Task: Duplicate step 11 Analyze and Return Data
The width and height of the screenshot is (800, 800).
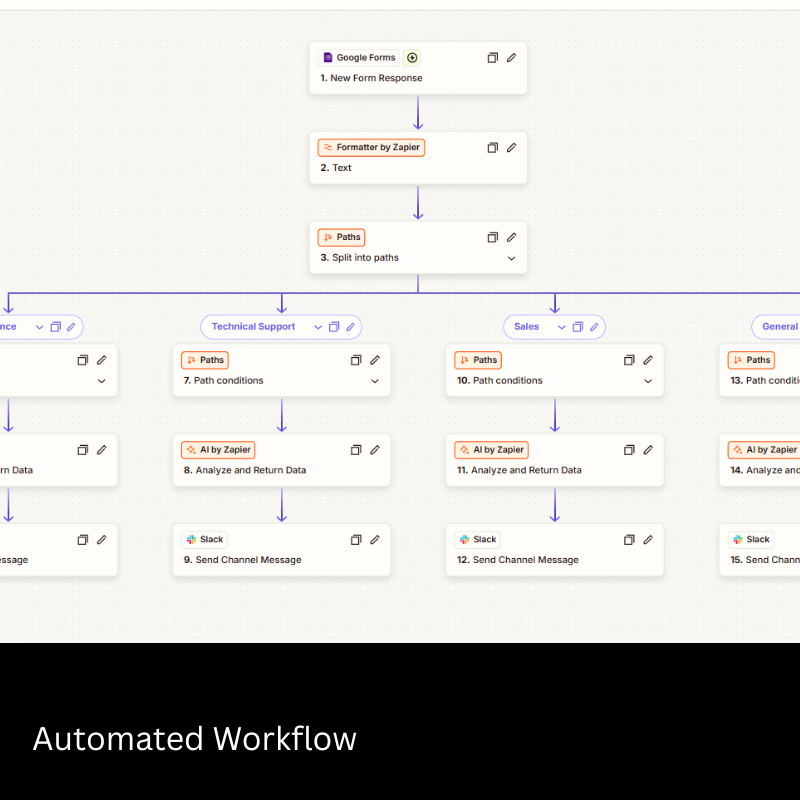Action: click(629, 450)
